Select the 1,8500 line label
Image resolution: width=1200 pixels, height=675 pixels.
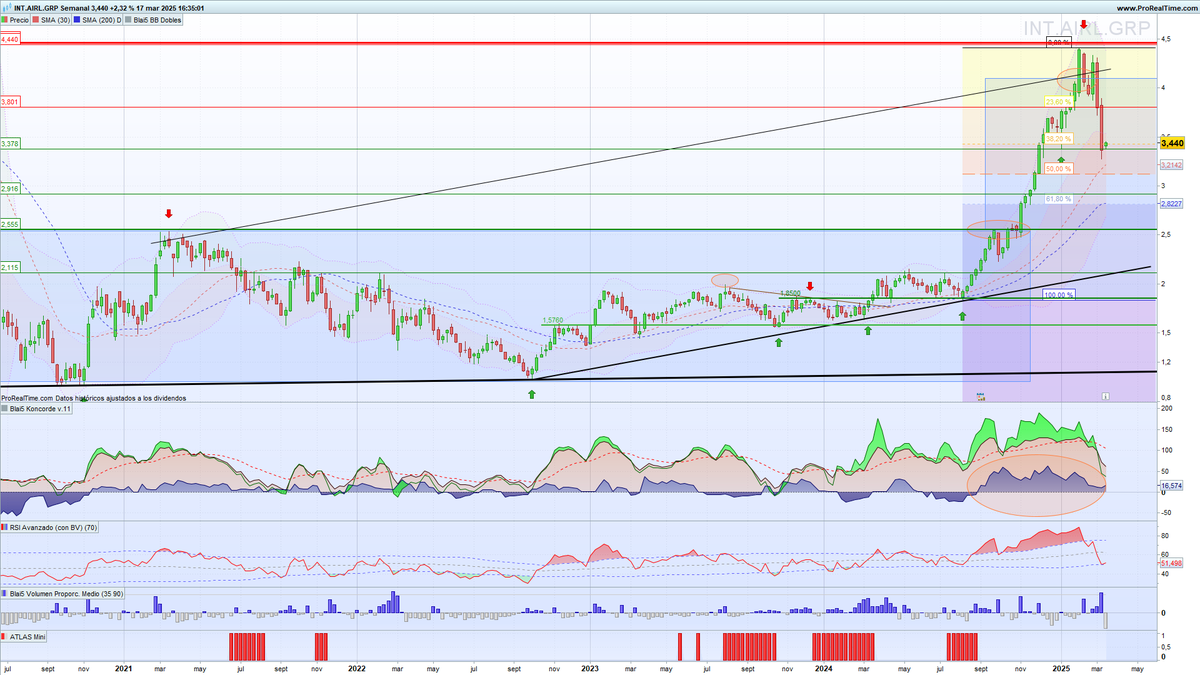(790, 293)
